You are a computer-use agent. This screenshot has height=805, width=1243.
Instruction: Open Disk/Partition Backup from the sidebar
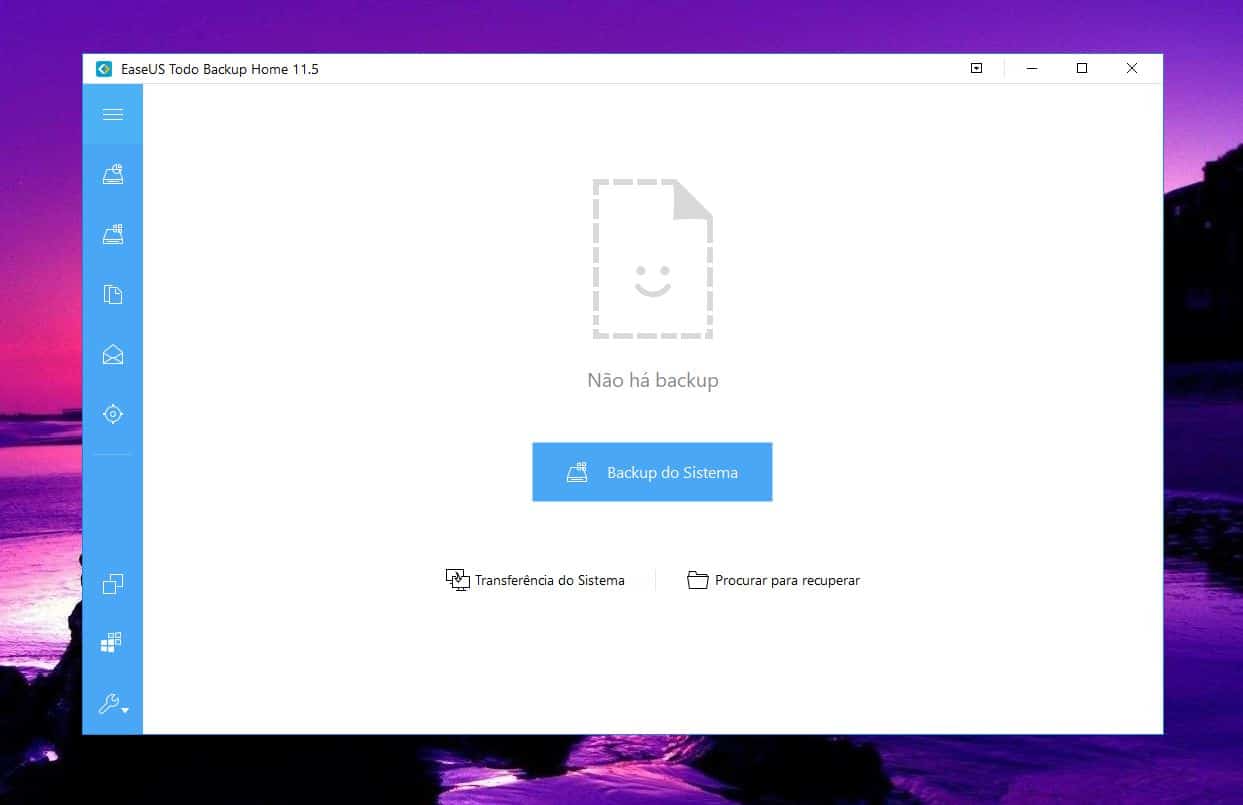tap(113, 175)
